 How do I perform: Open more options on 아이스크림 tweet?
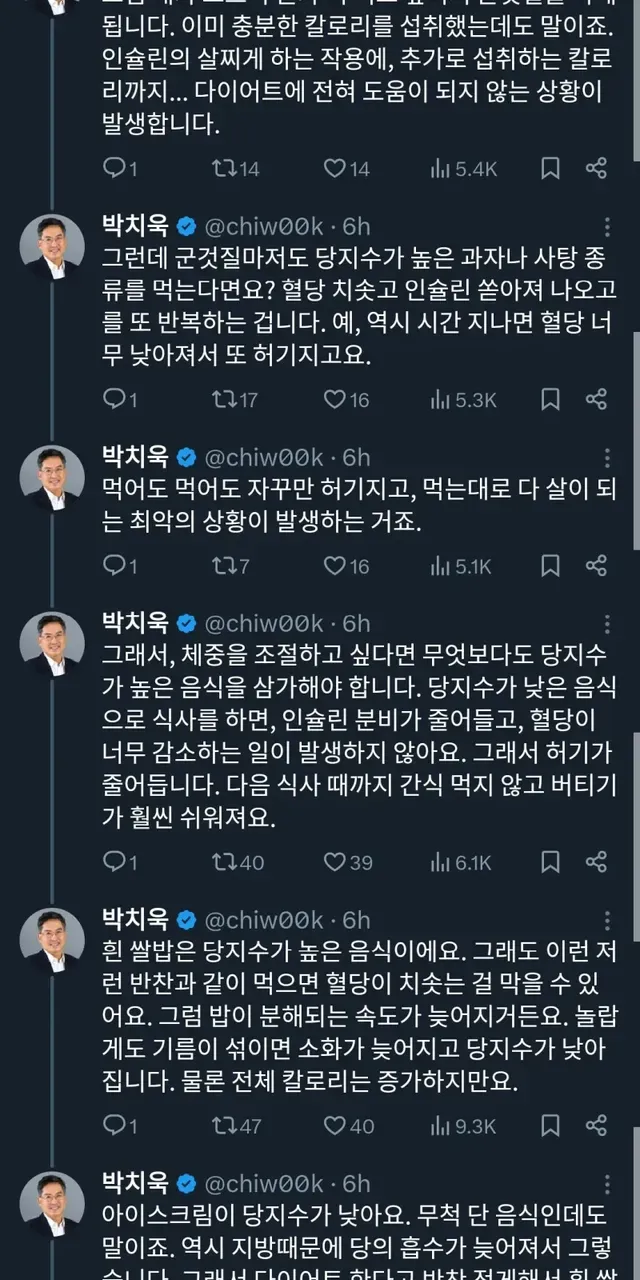(x=607, y=1184)
